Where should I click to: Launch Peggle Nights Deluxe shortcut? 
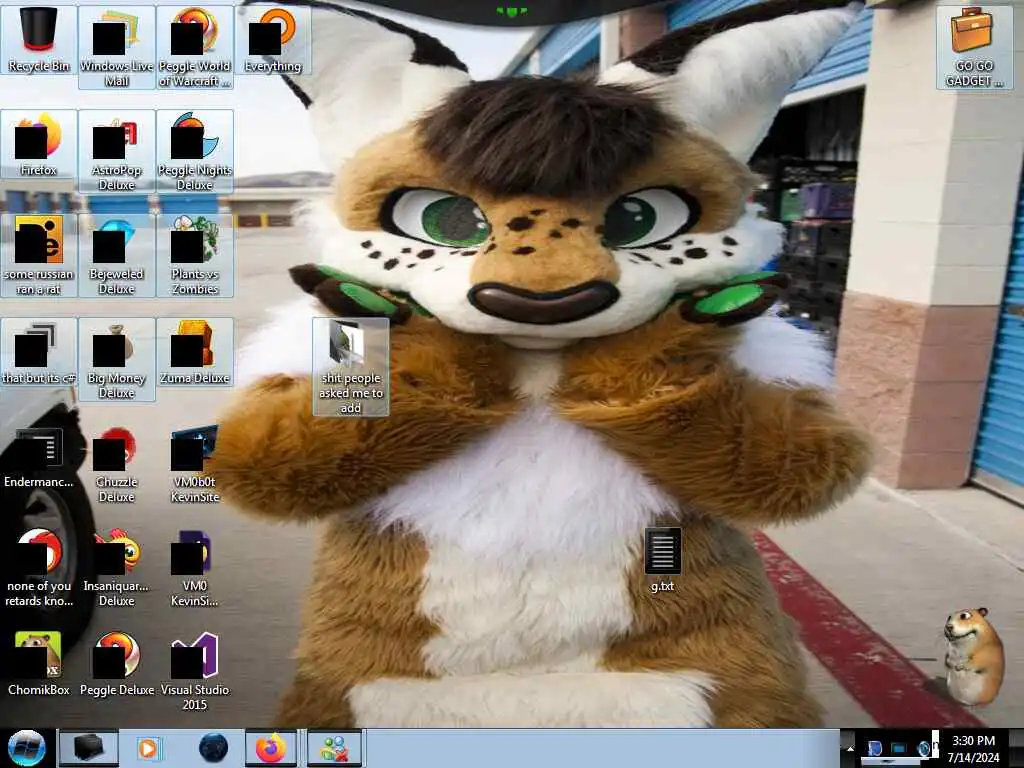click(x=195, y=151)
